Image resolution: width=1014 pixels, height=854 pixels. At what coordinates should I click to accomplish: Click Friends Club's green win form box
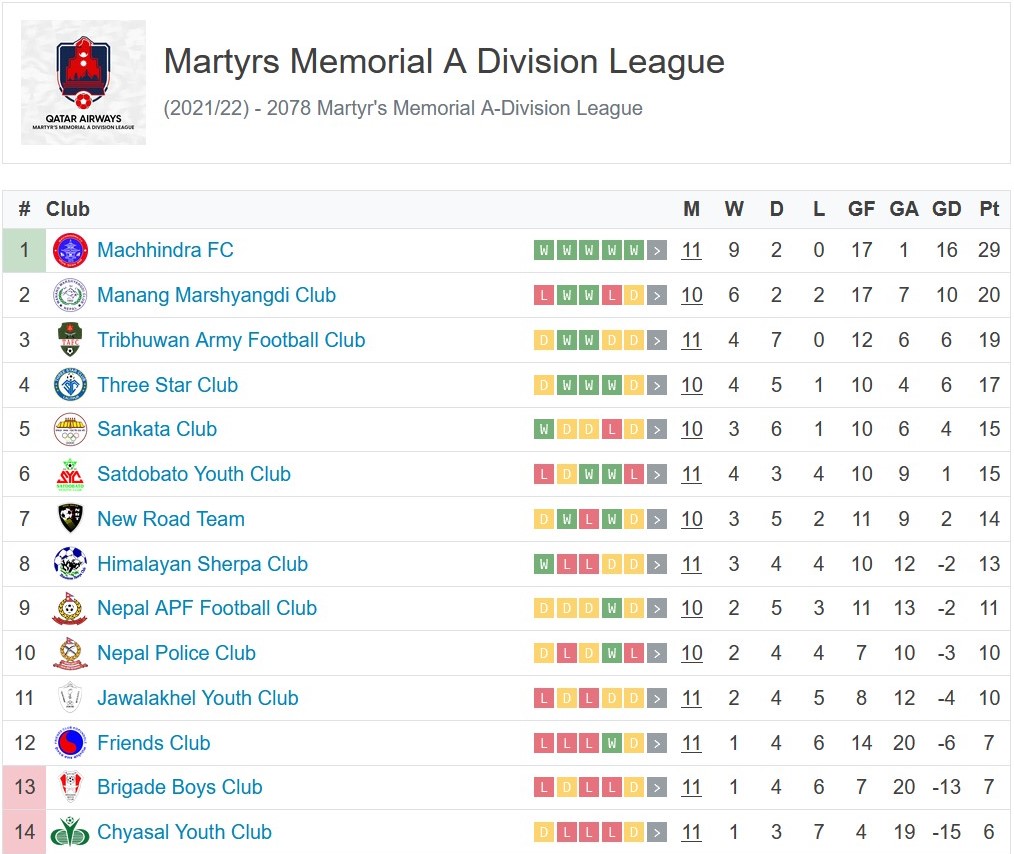(611, 743)
